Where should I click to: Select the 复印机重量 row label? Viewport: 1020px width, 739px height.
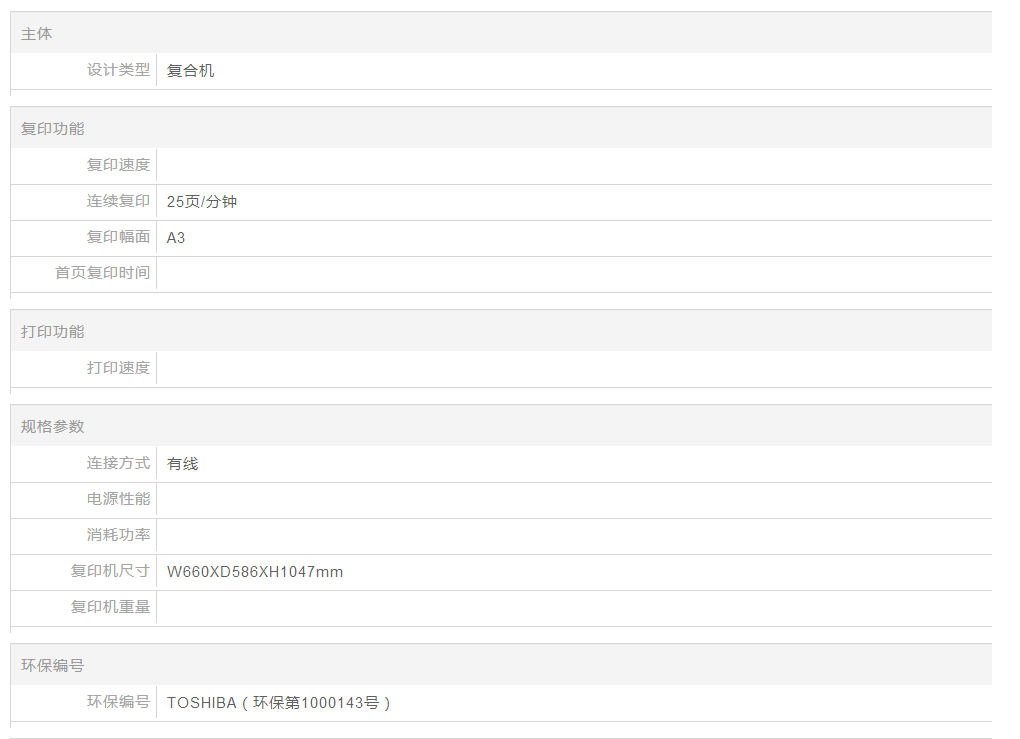[x=110, y=607]
